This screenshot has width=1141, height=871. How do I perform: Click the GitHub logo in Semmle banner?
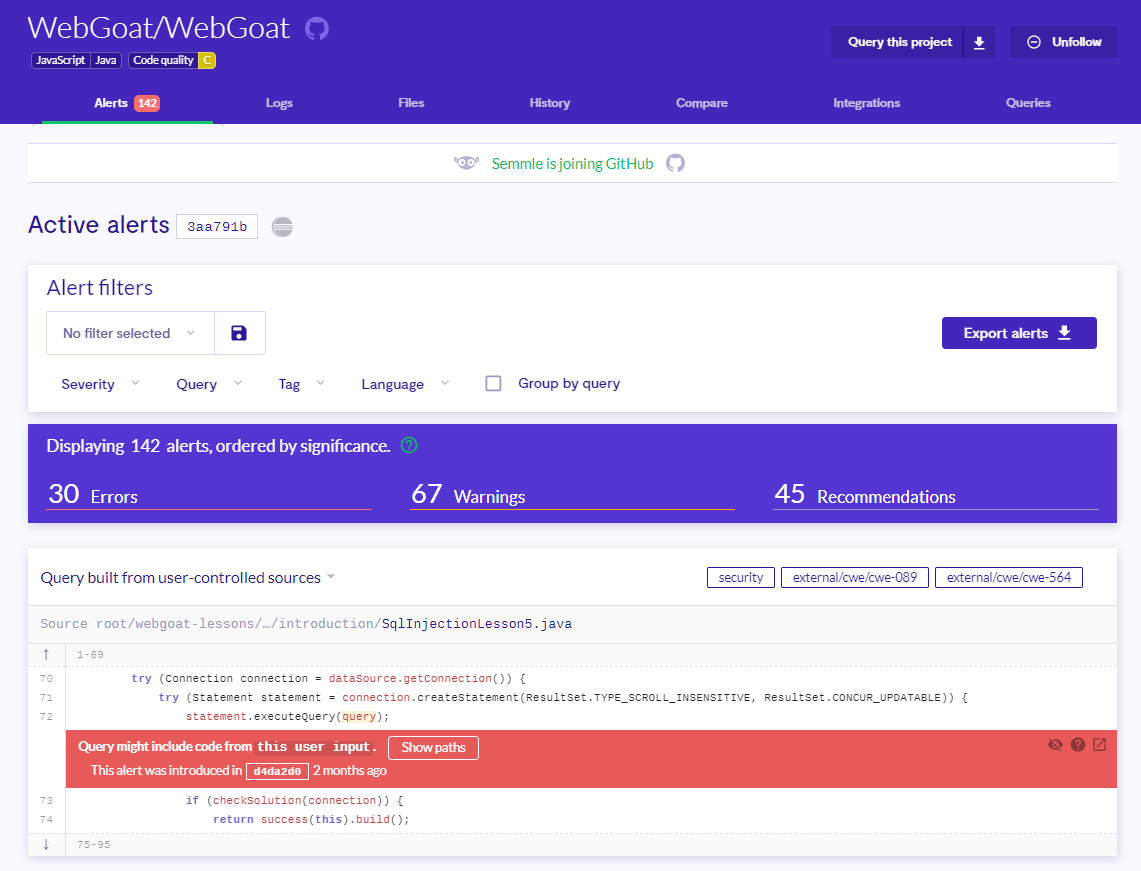coord(675,163)
